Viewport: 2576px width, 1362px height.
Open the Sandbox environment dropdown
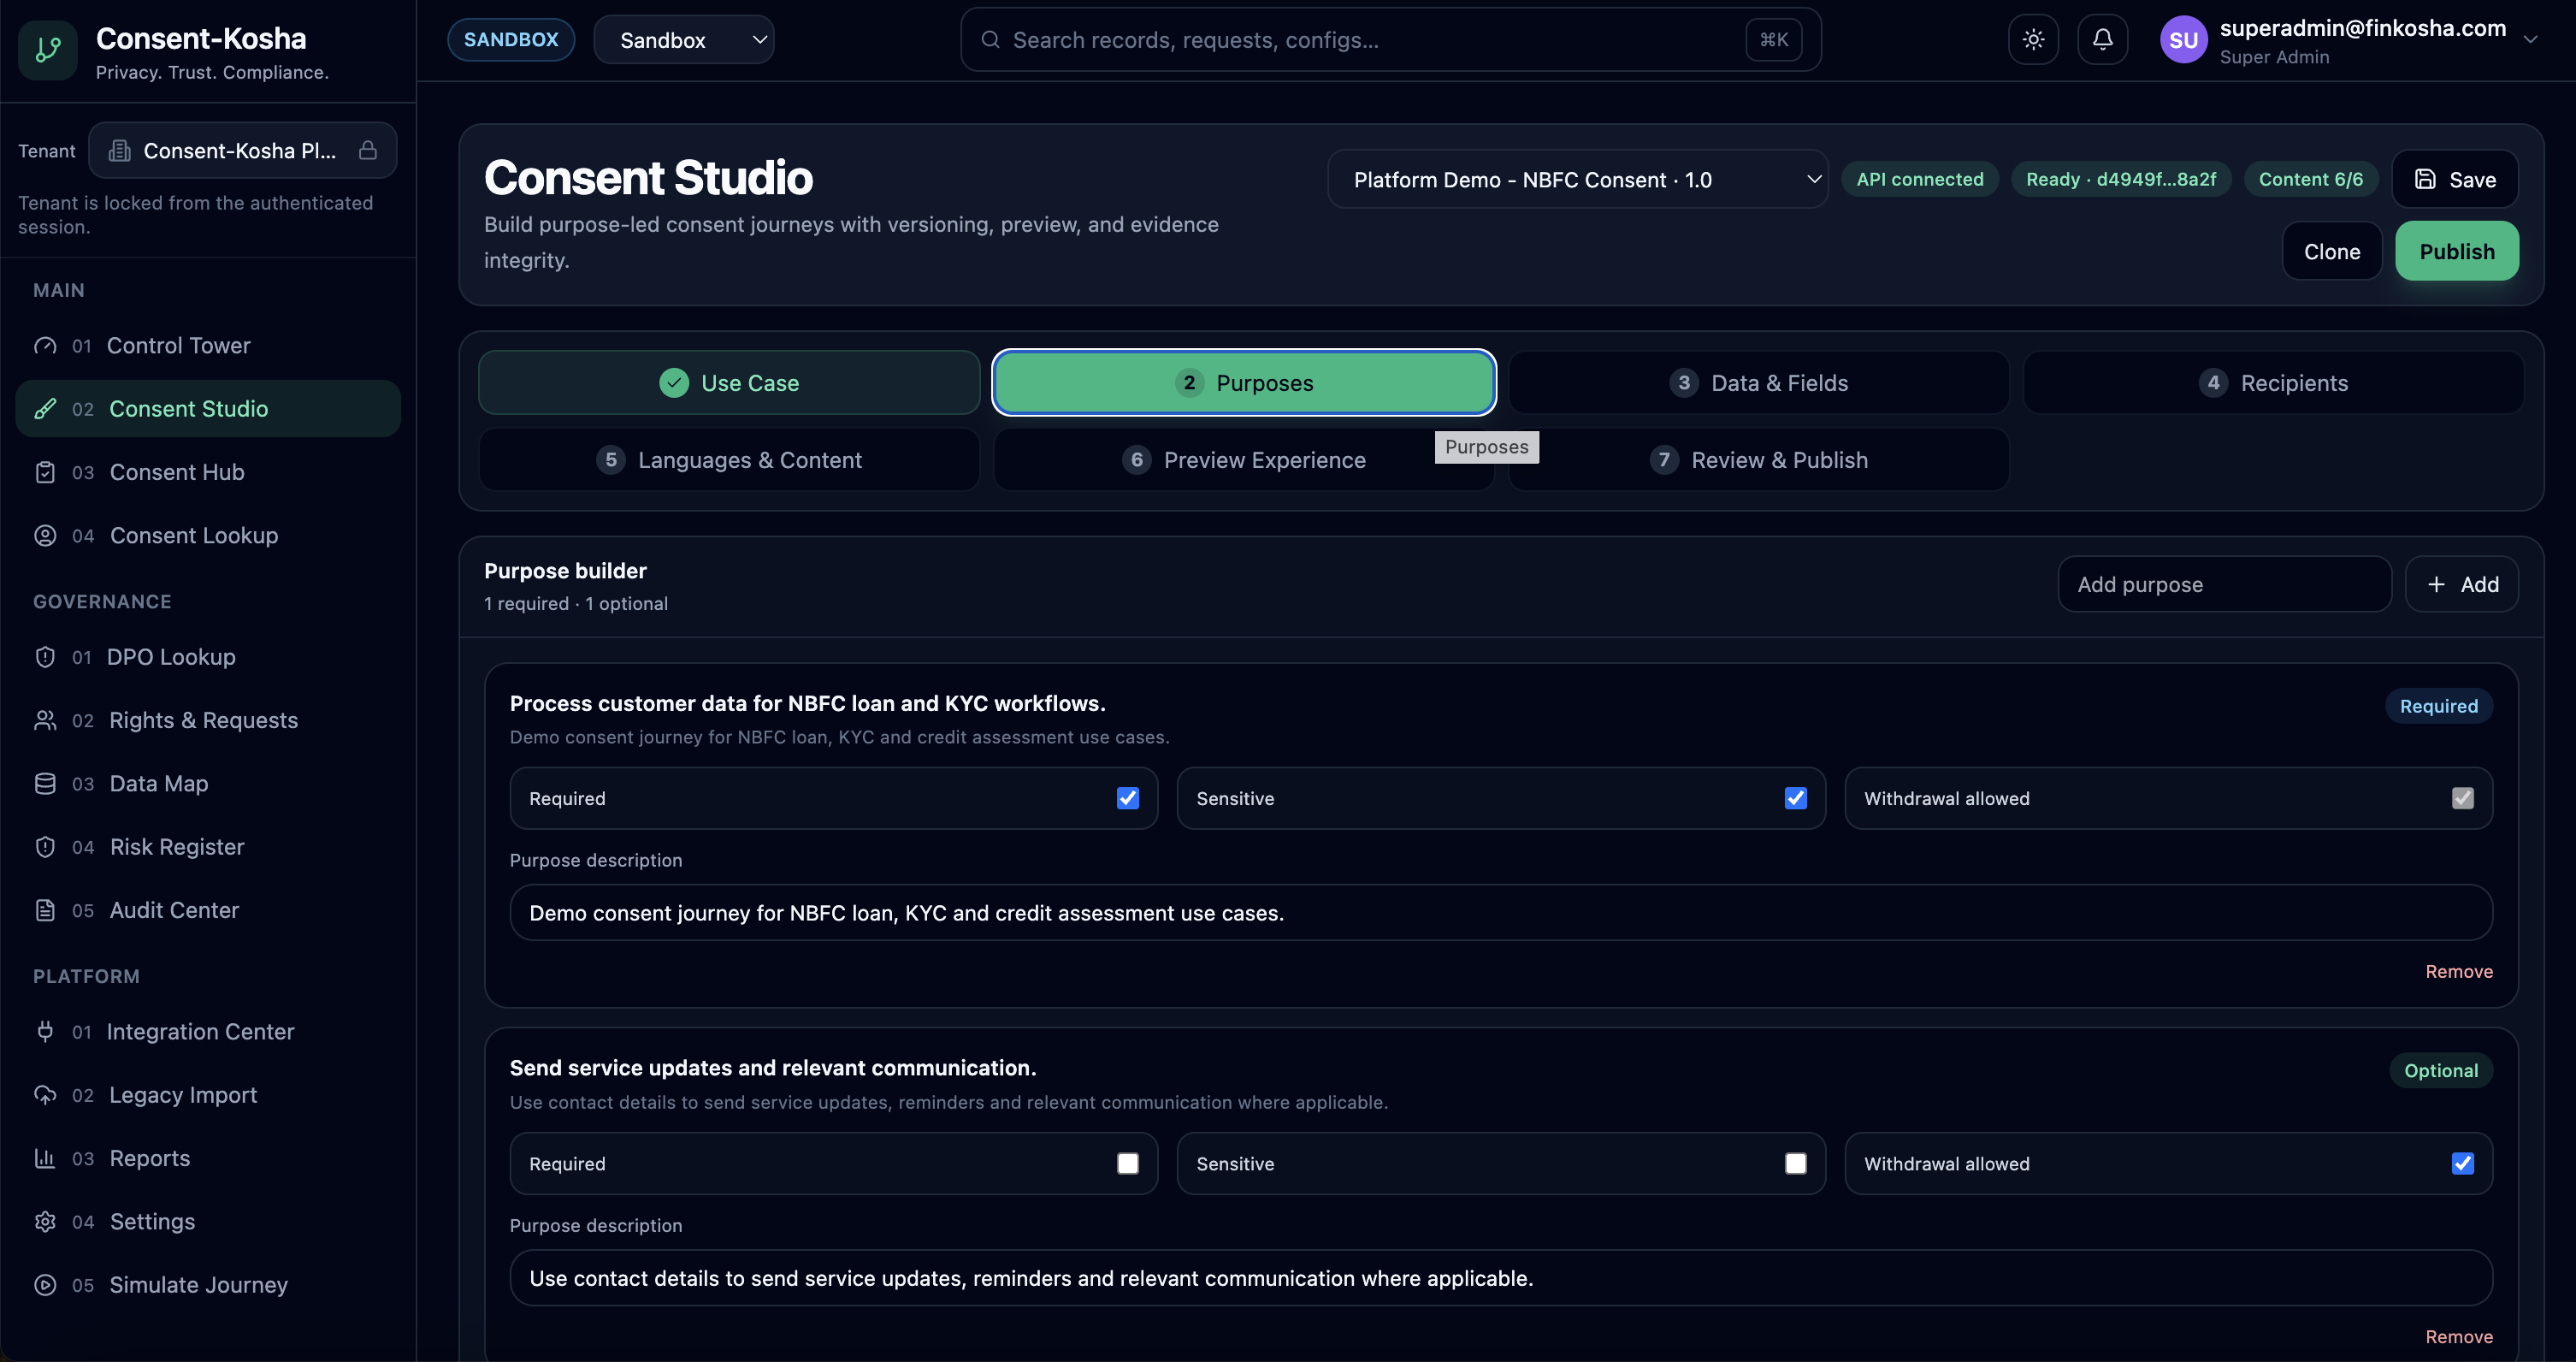[684, 40]
